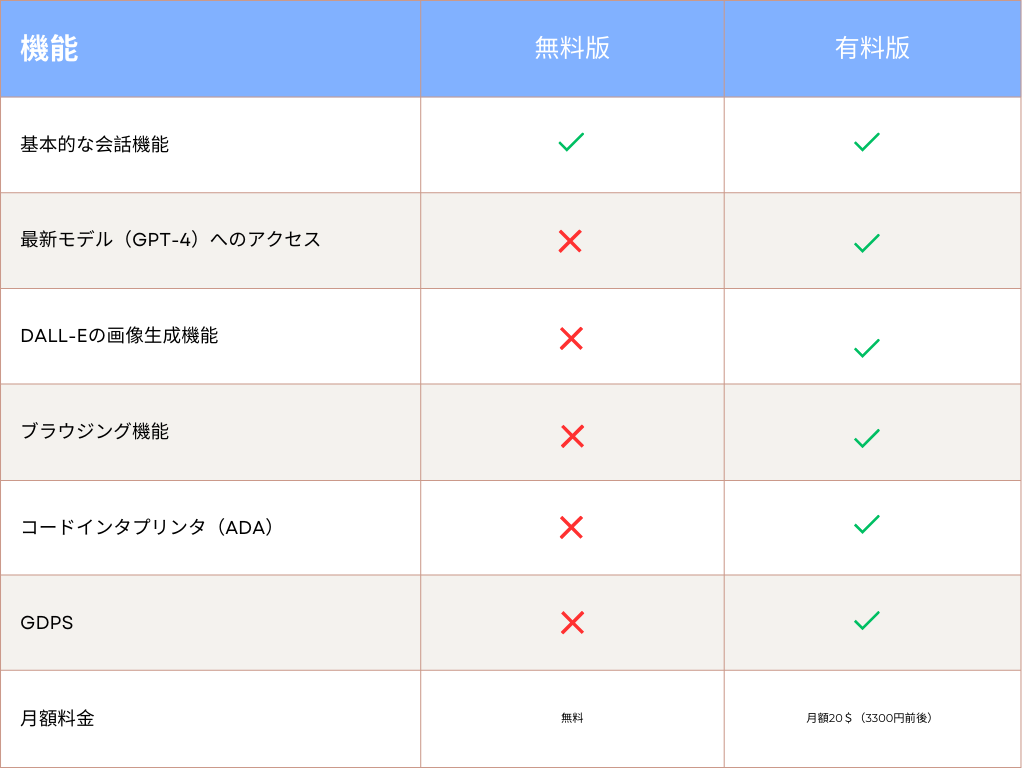The width and height of the screenshot is (1024, 768).
Task: Click the green checkmark in the コードインタプリタ row
Action: pyautogui.click(x=867, y=524)
